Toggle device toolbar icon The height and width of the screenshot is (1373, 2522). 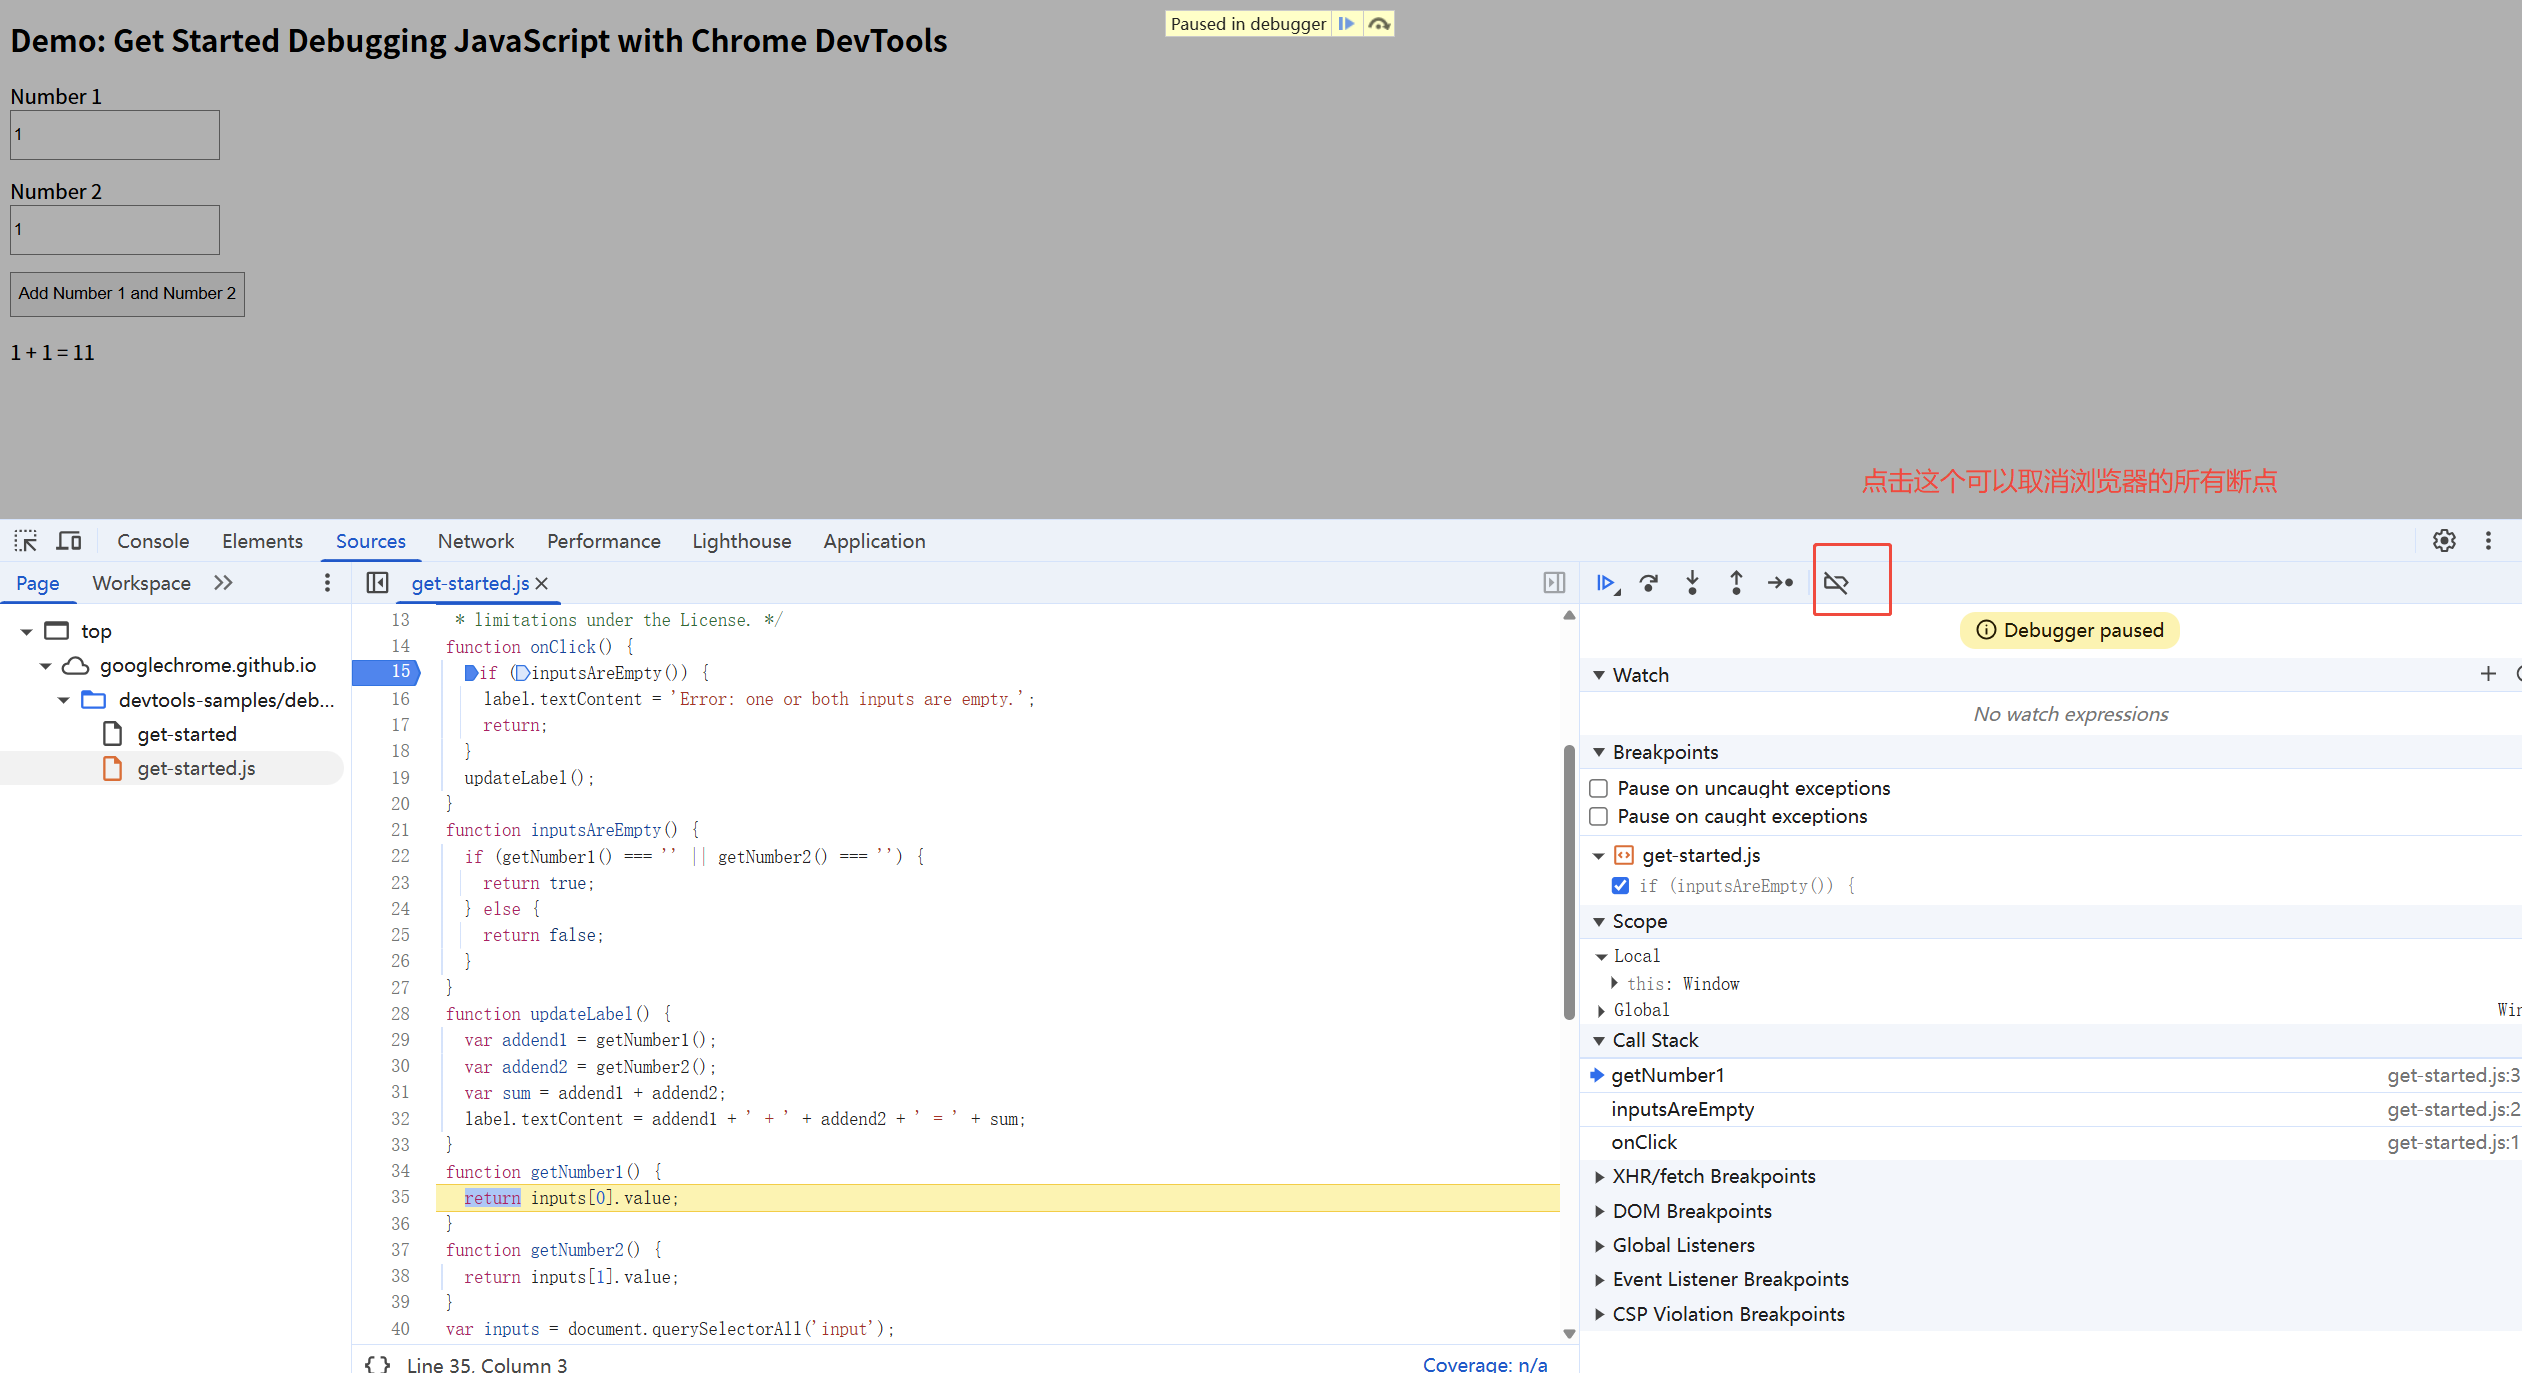(x=69, y=541)
